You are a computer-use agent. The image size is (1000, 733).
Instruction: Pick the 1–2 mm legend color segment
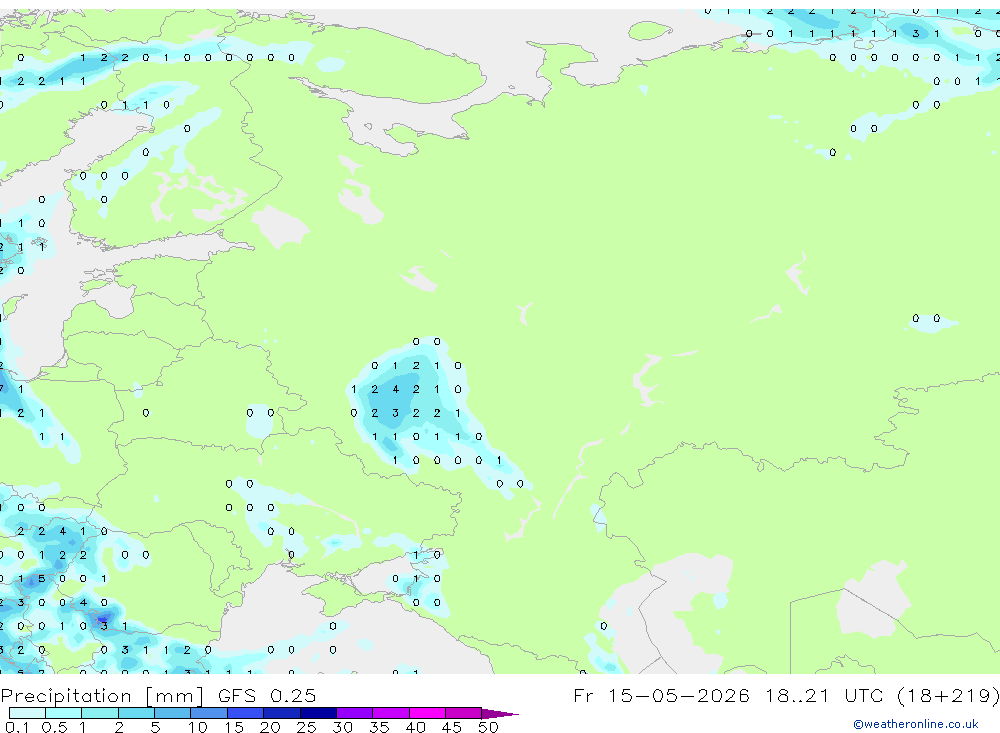tap(100, 713)
